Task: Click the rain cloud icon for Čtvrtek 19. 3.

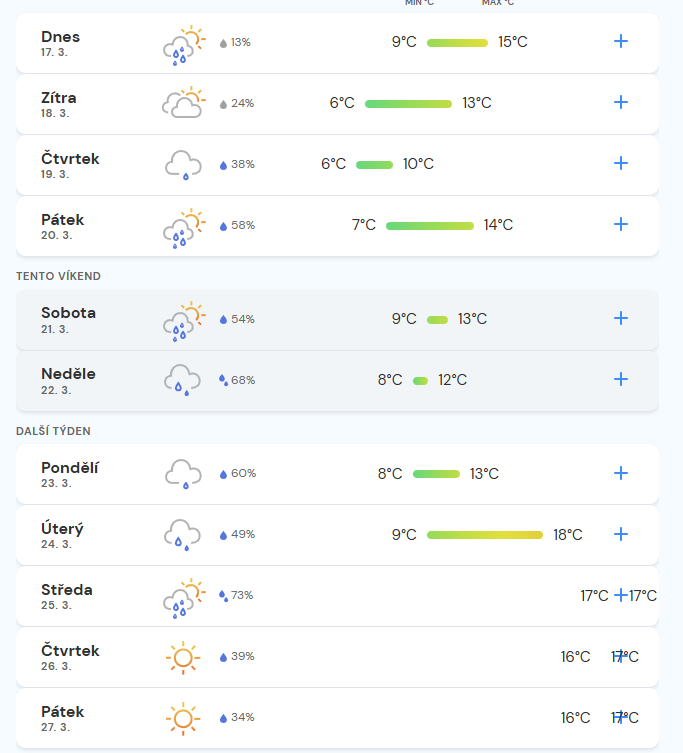Action: 183,165
